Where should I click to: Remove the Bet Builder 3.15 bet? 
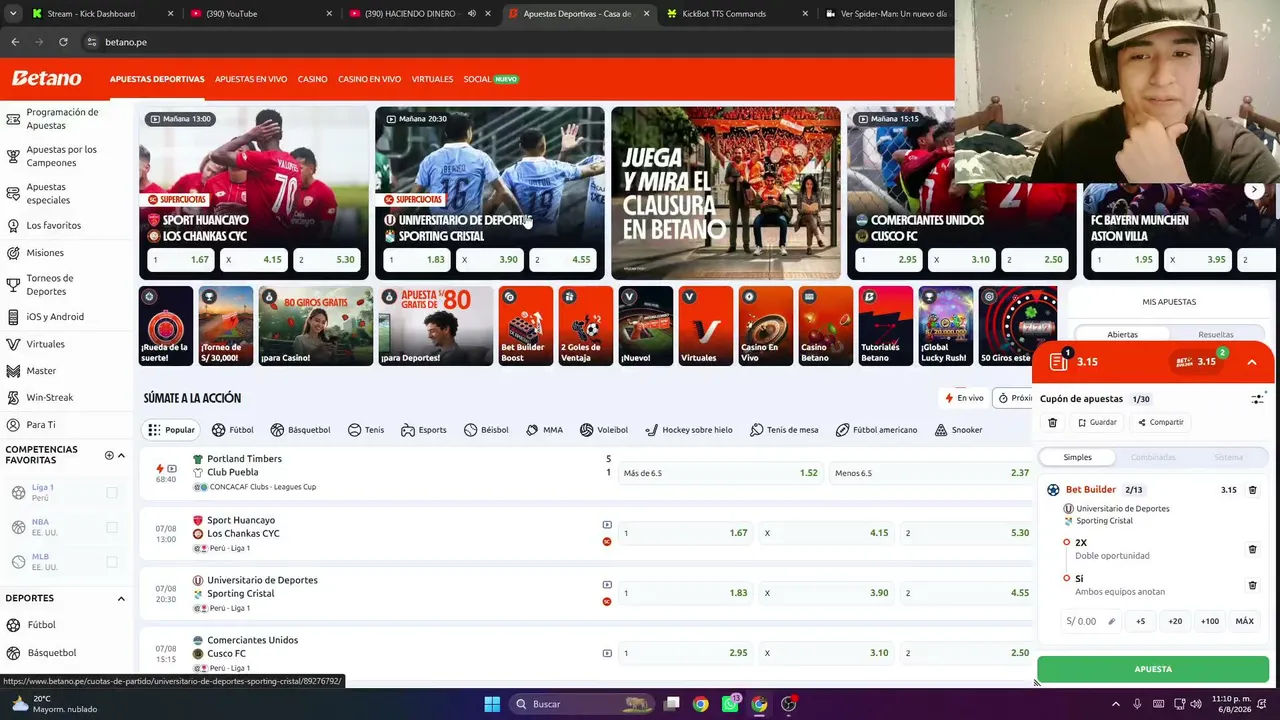(1252, 490)
